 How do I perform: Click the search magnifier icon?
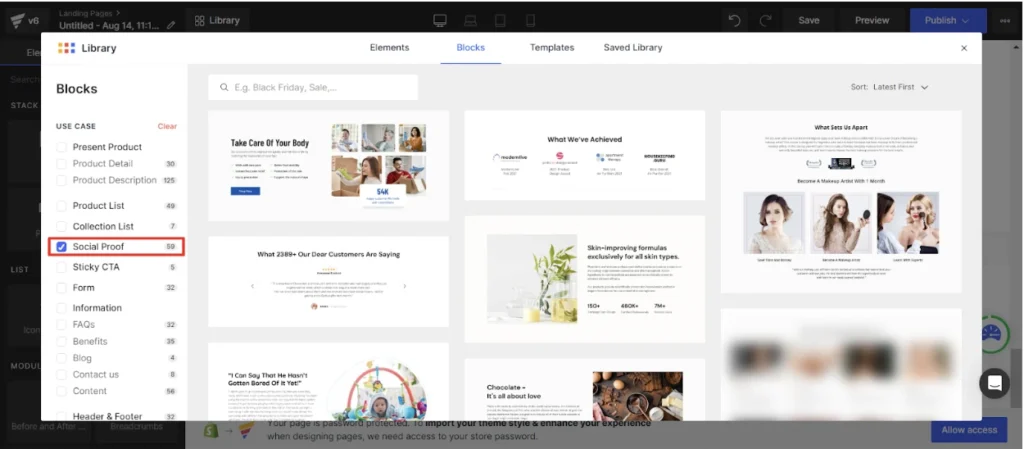224,87
